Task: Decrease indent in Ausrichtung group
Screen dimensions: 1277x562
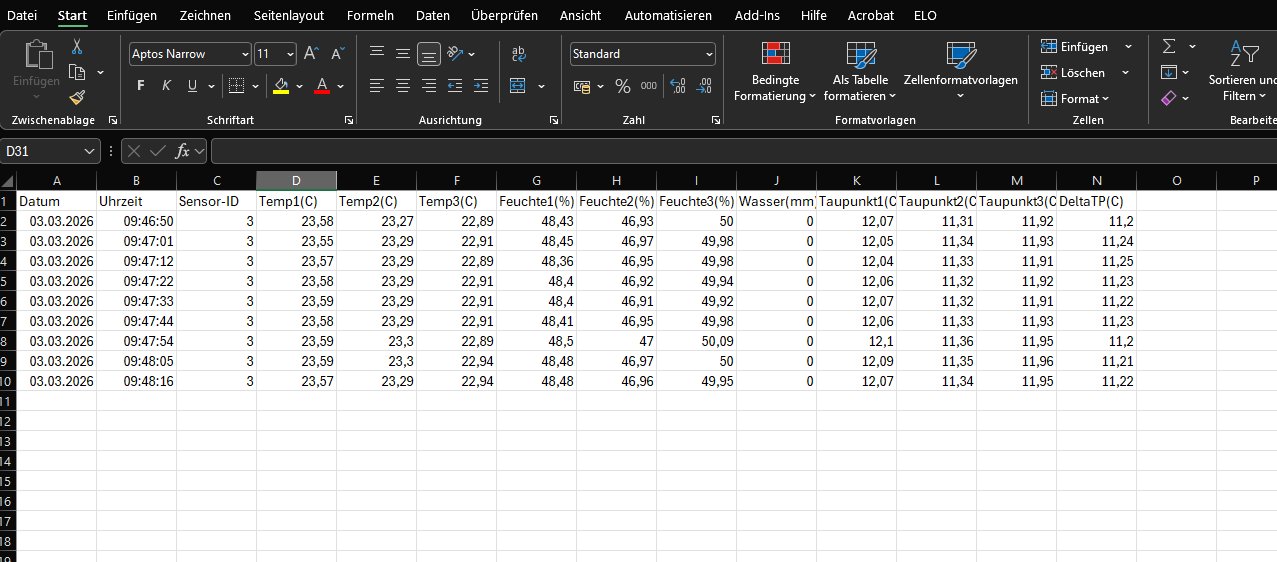Action: (455, 86)
